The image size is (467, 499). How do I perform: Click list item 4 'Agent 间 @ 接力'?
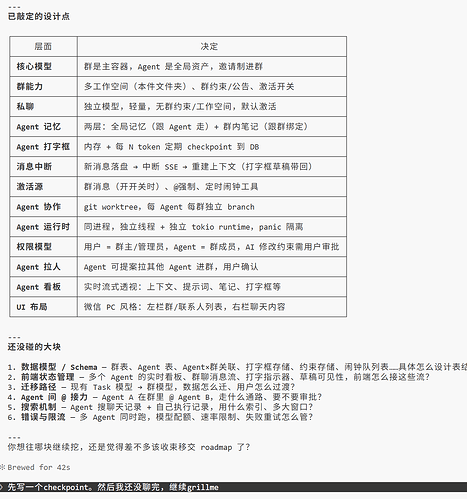click(165, 397)
